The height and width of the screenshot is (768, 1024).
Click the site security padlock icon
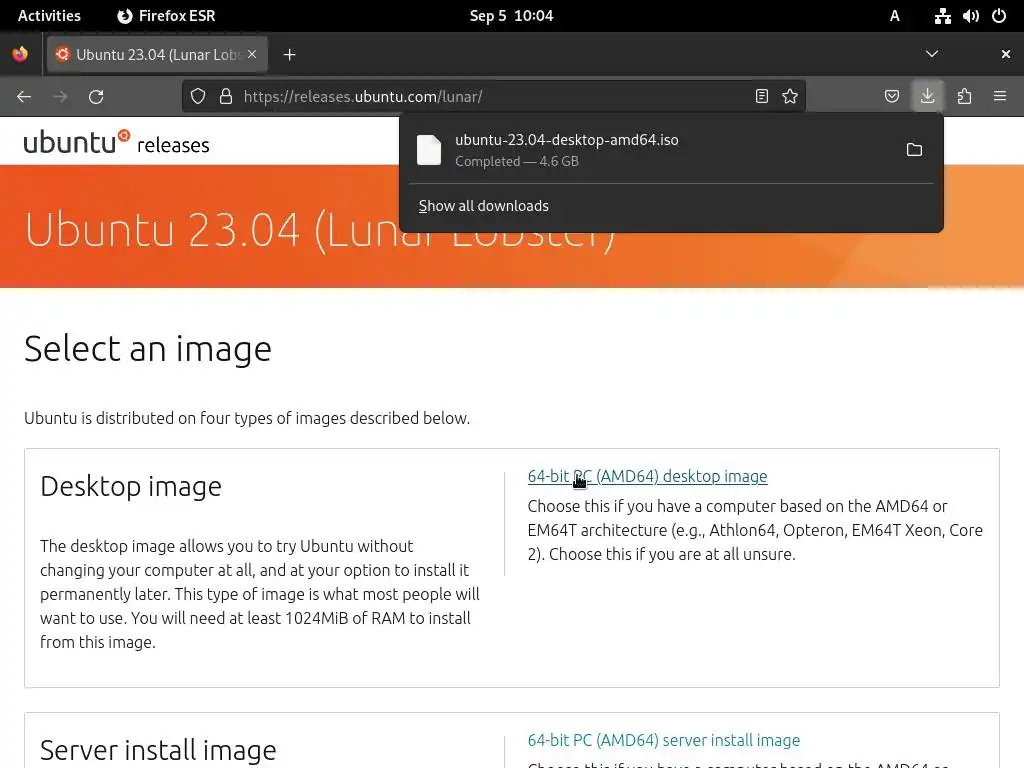point(226,97)
